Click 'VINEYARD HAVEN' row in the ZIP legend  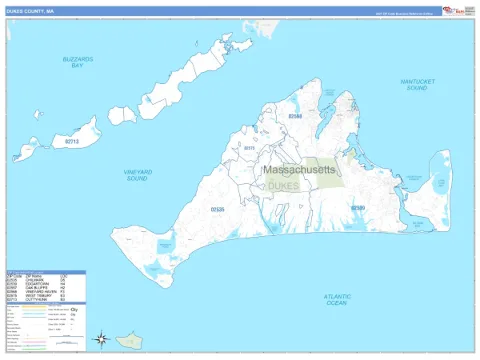tap(37, 292)
